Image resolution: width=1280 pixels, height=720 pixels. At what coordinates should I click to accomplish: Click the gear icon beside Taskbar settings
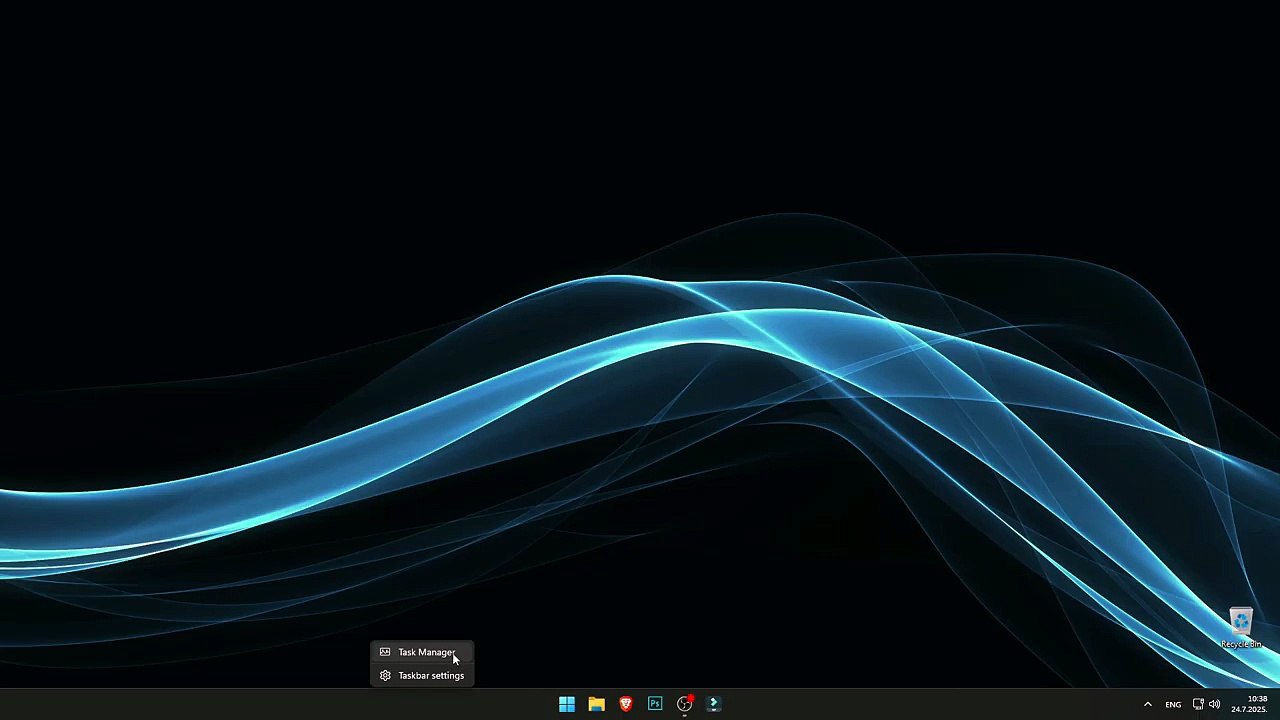tap(385, 676)
